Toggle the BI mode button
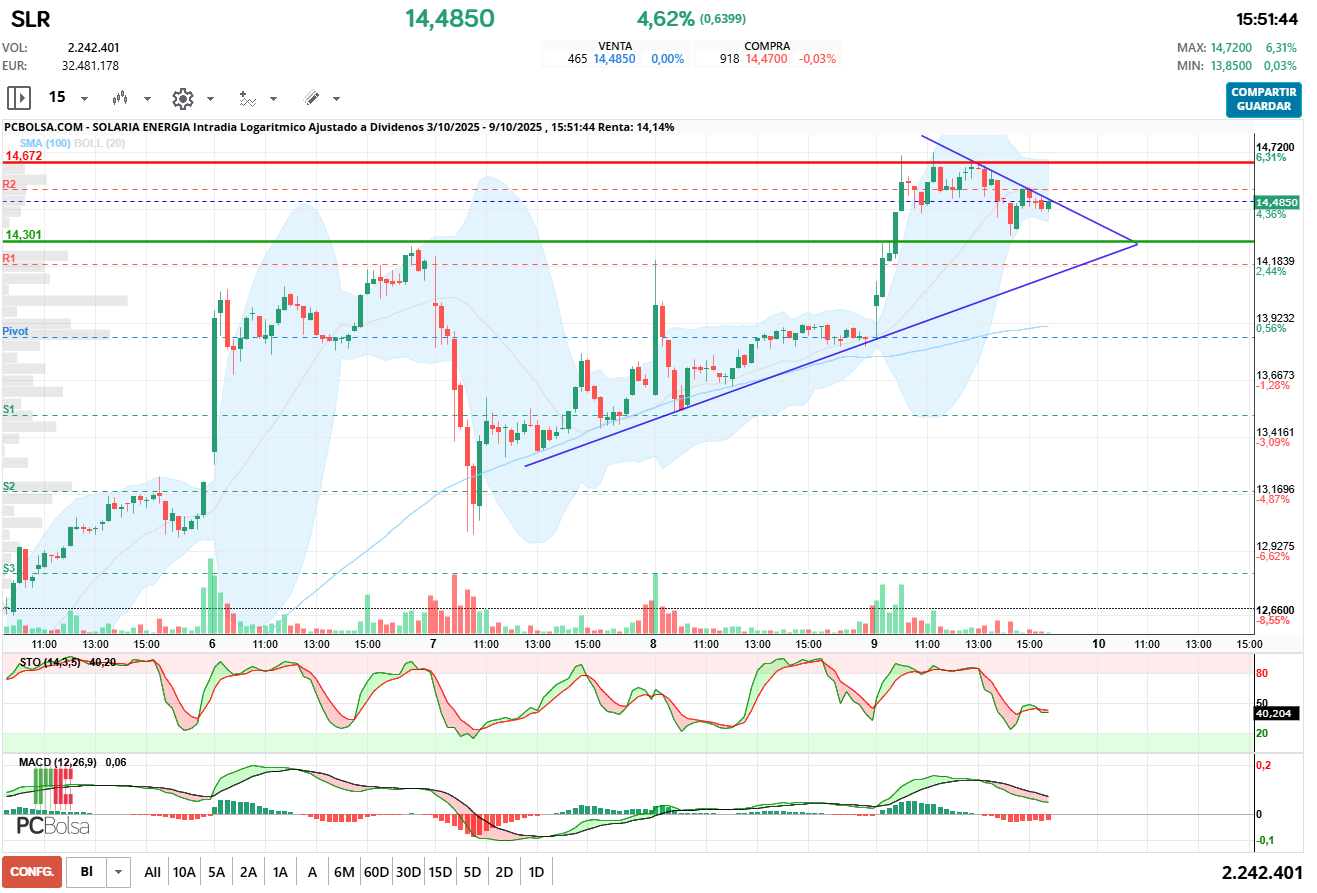Screen dimensions: 1317x893 (x=87, y=872)
